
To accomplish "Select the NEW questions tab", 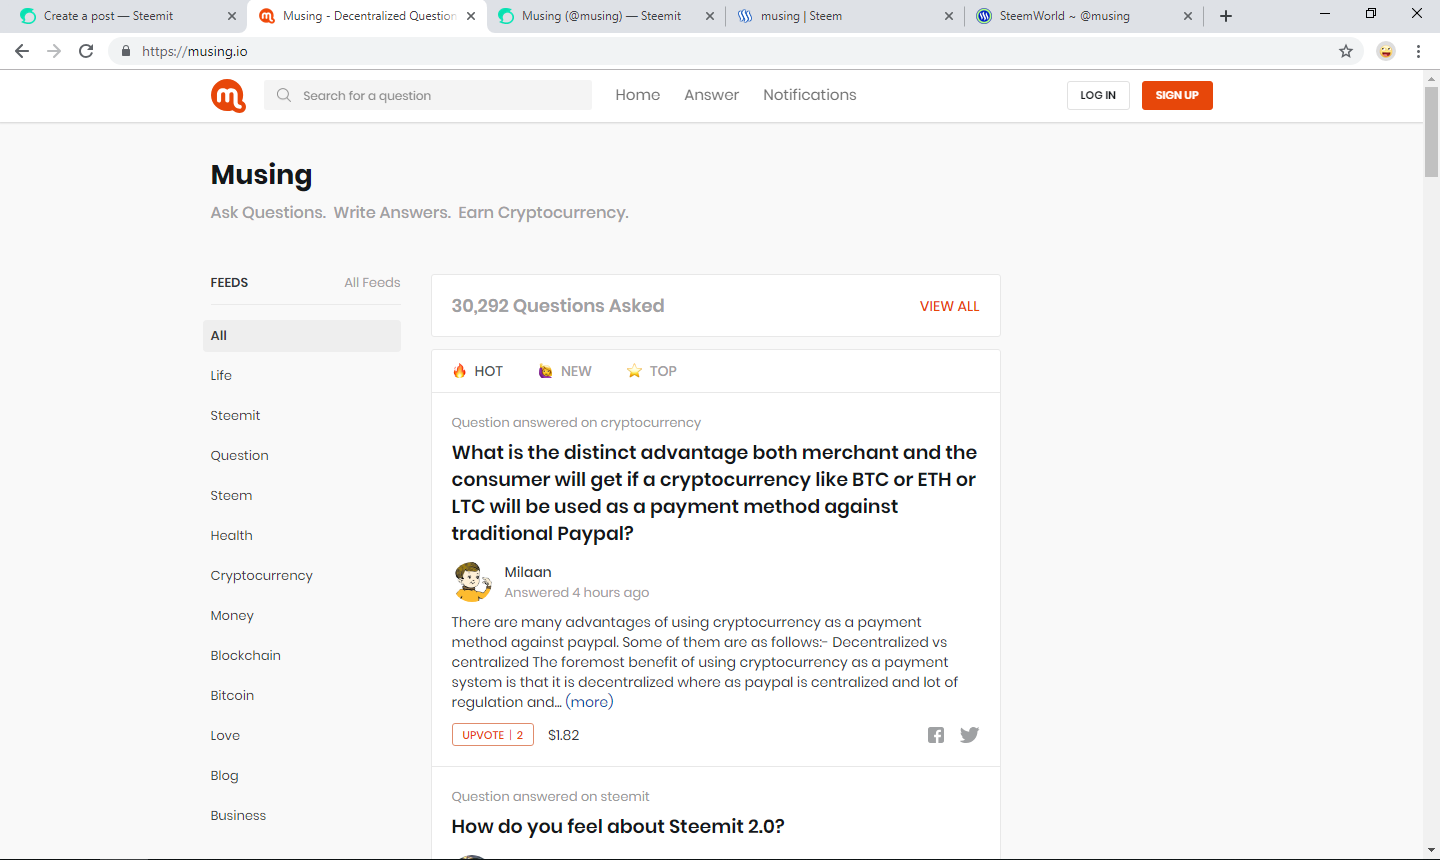I will pyautogui.click(x=565, y=371).
